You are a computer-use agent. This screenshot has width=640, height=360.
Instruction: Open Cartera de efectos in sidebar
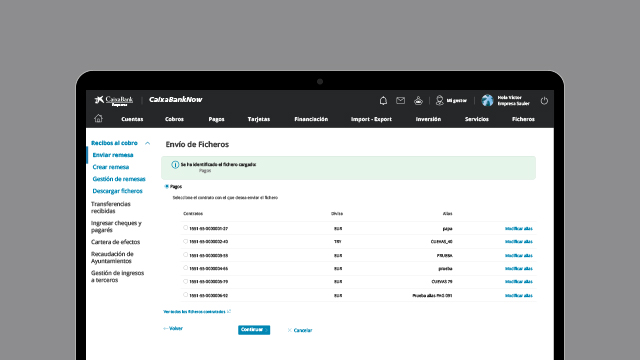tap(116, 242)
